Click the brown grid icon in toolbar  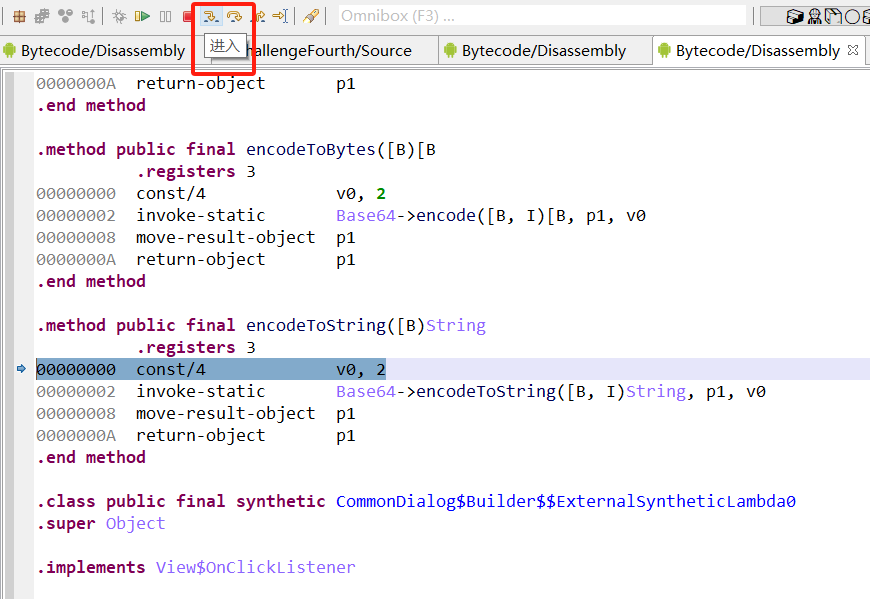point(19,16)
